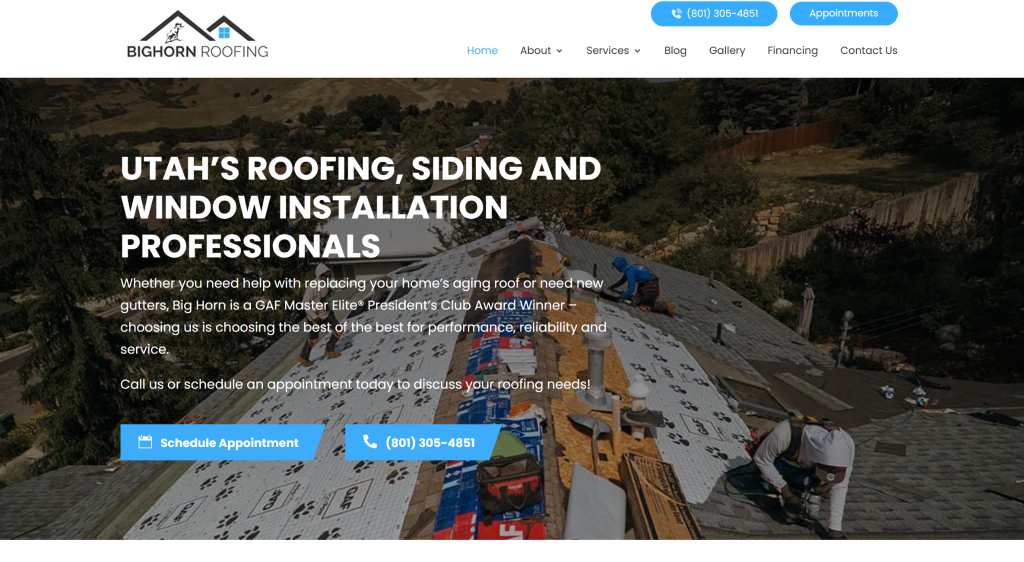The width and height of the screenshot is (1024, 562).
Task: Click the blue window icon in the logo
Action: [x=224, y=32]
